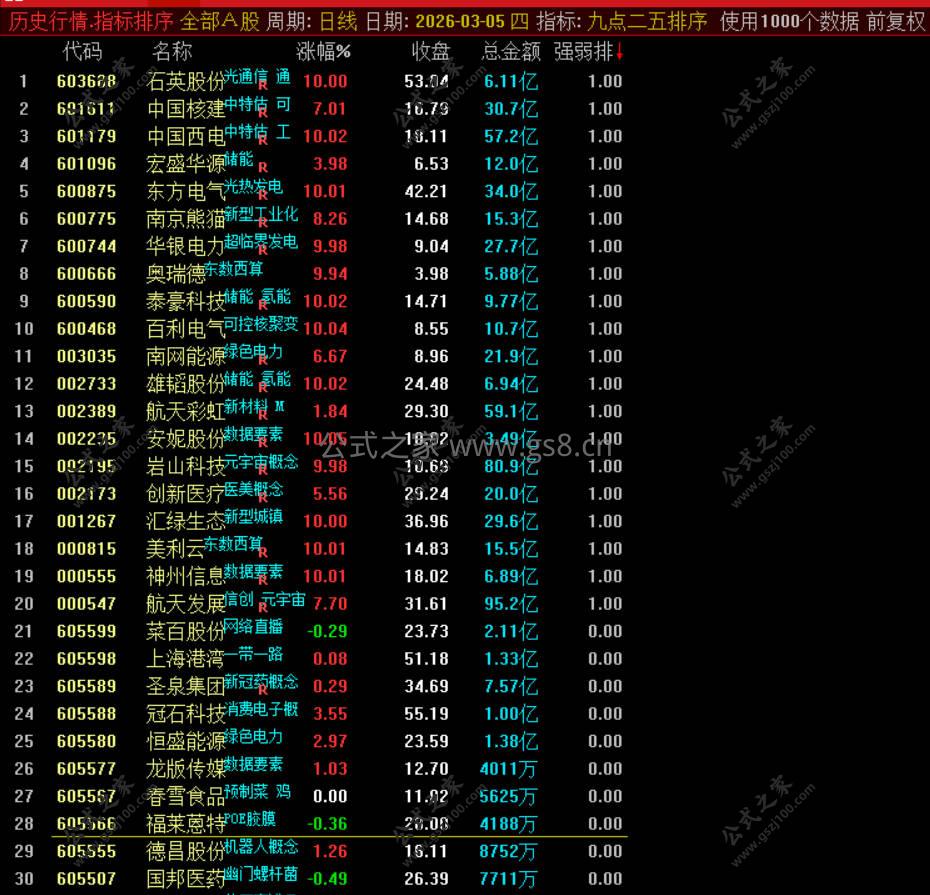Image resolution: width=930 pixels, height=895 pixels.
Task: Sort by the 总金额 column header
Action: coord(511,52)
